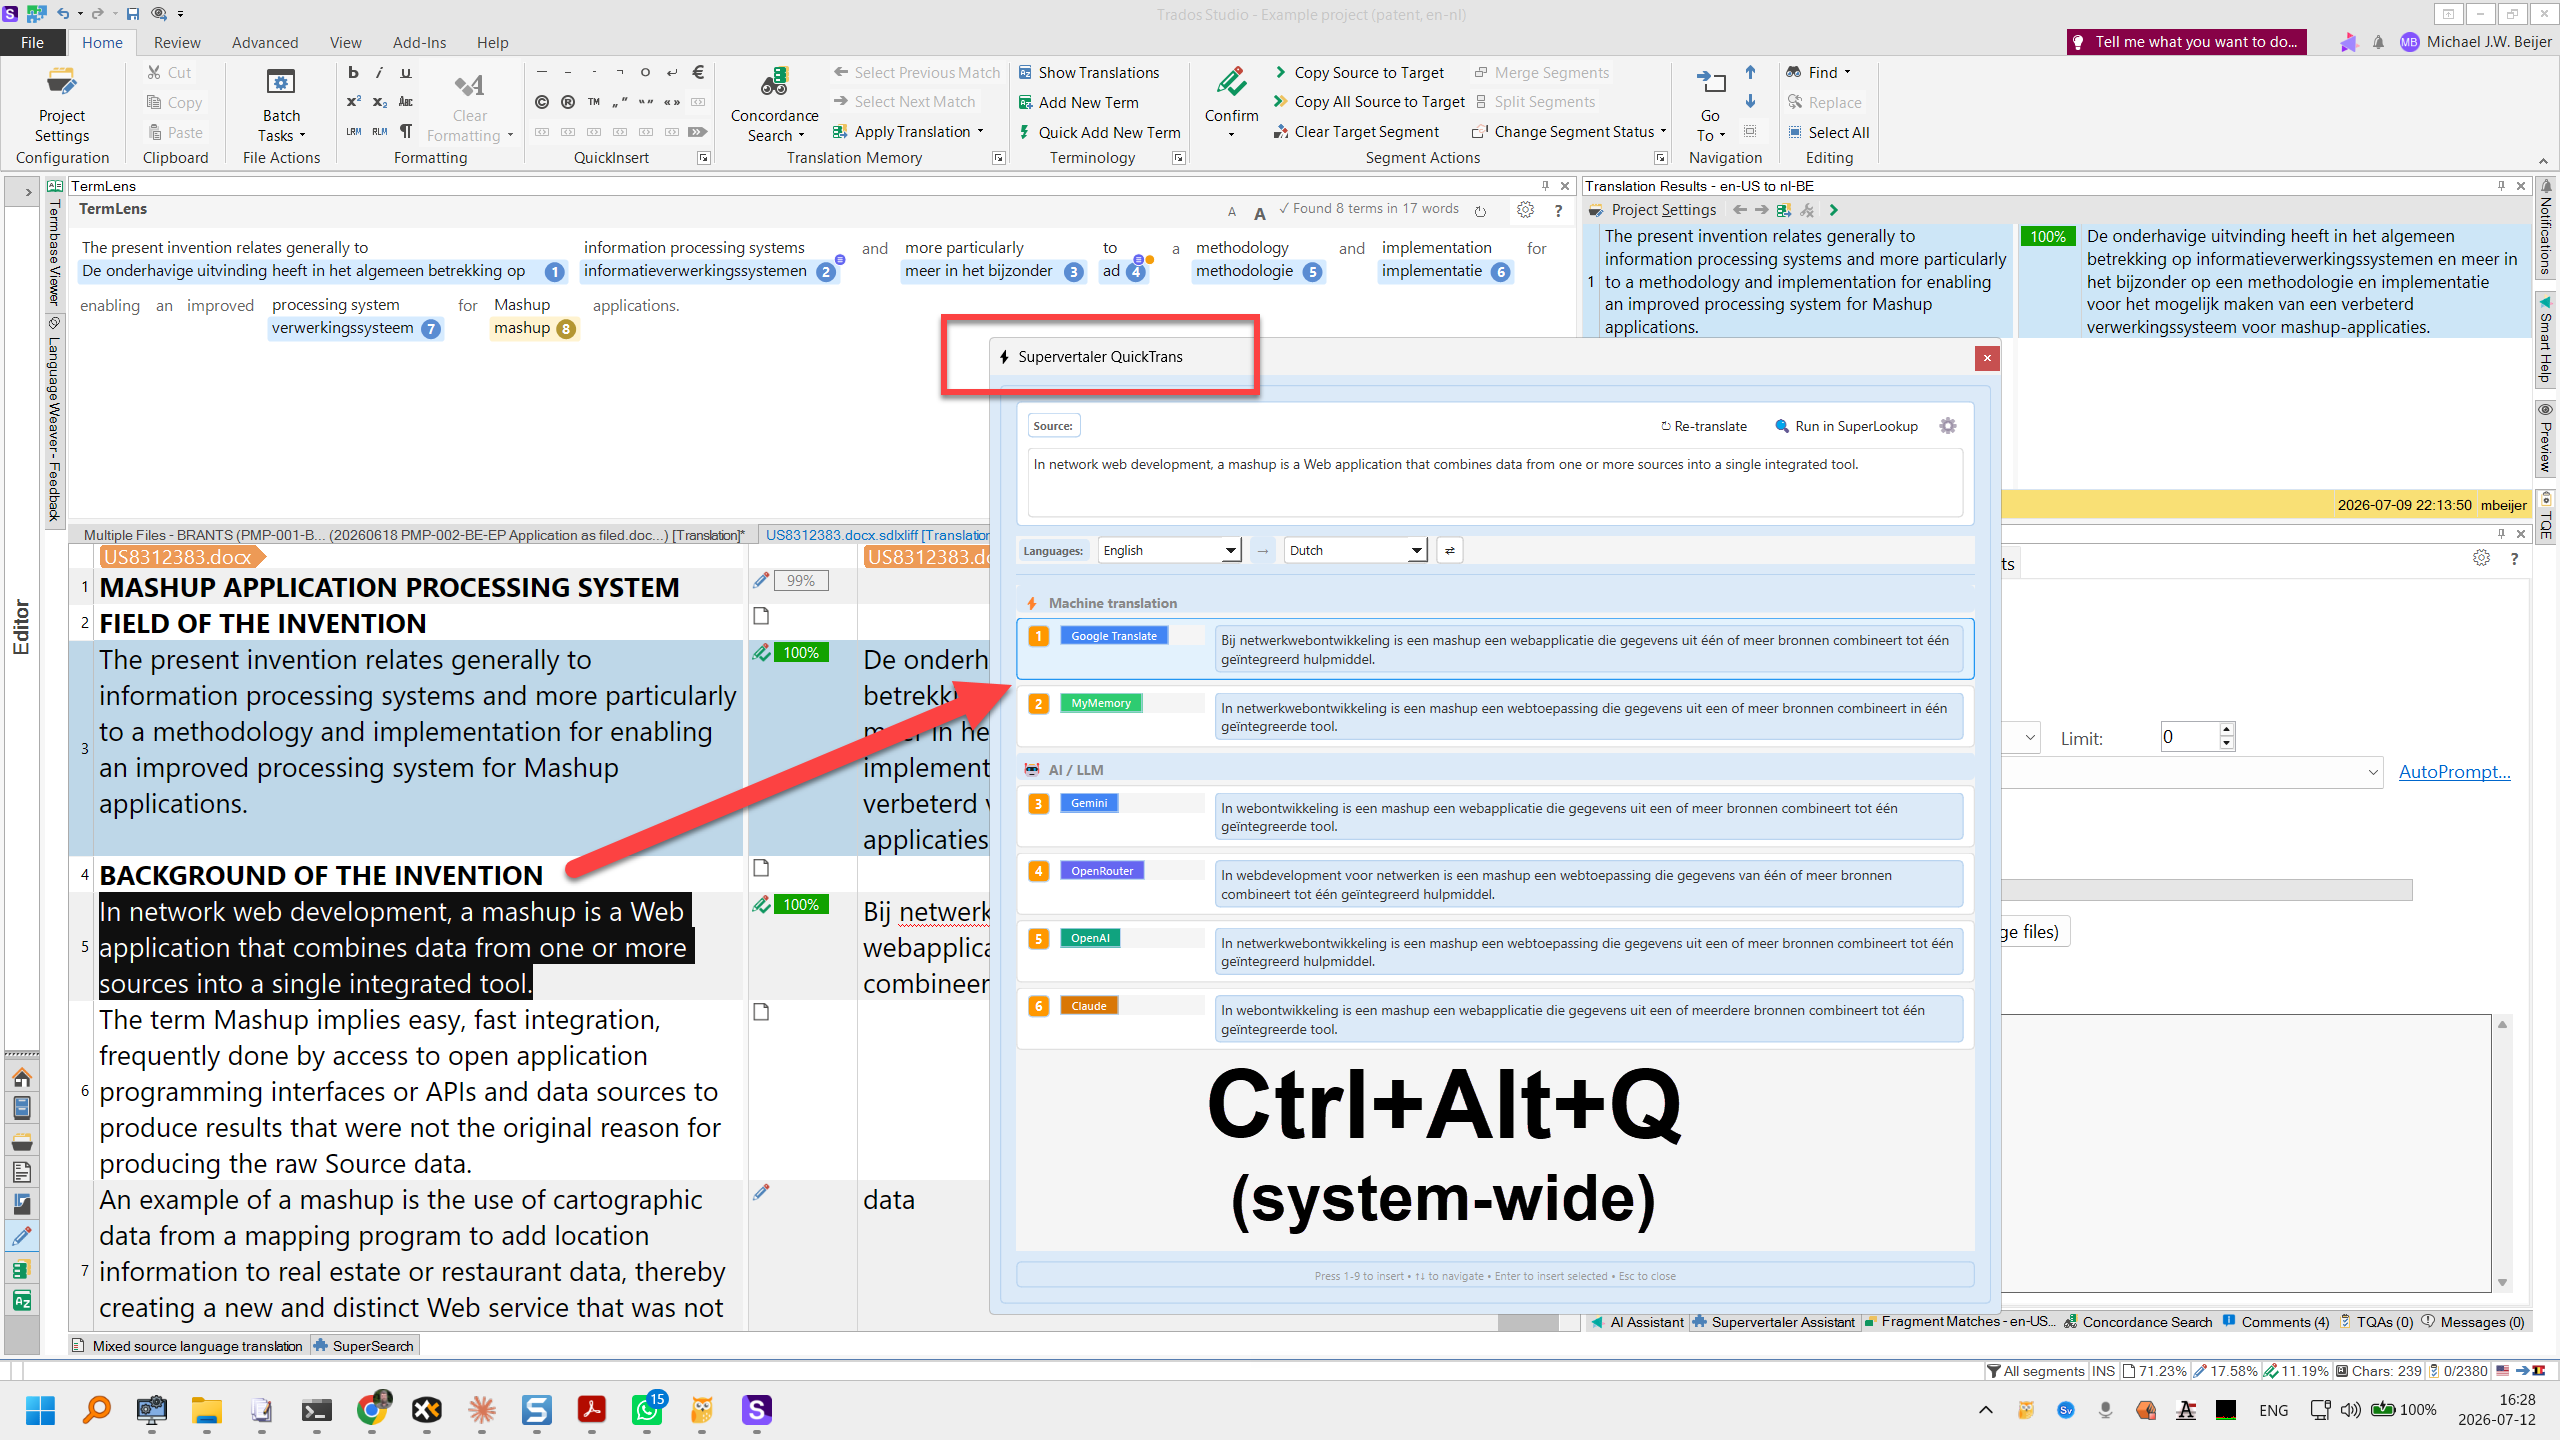Decrease TermLens font size with small A
The image size is (2560, 1440).
click(1232, 212)
